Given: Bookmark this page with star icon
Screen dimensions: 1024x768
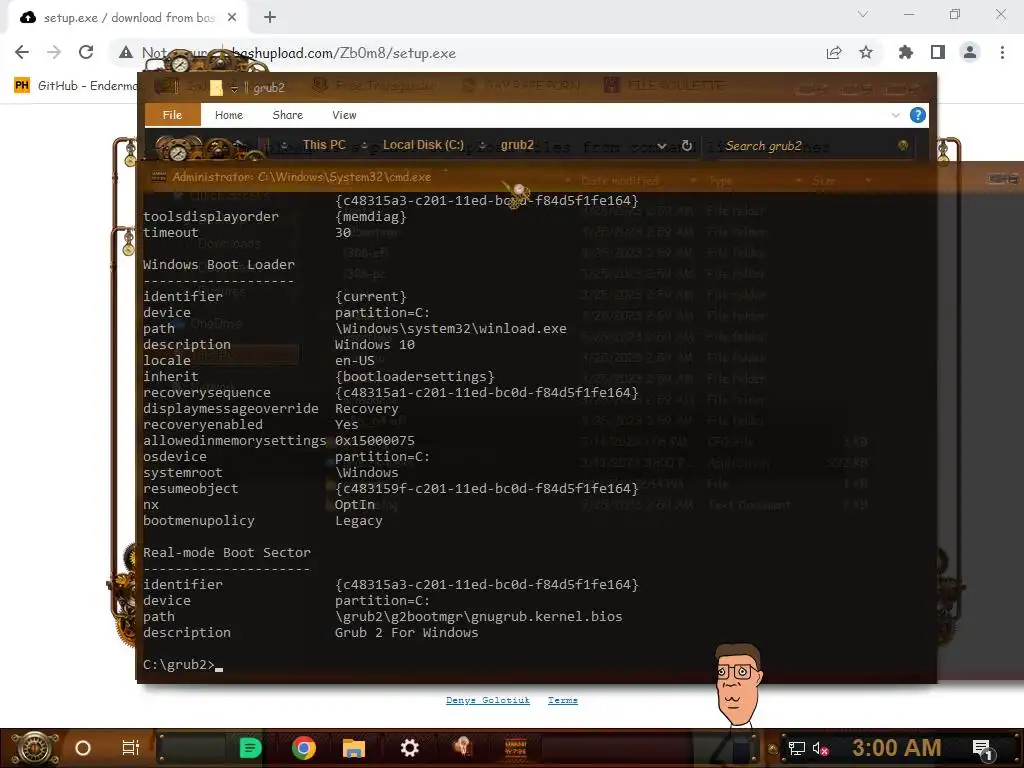Looking at the screenshot, I should 866,53.
